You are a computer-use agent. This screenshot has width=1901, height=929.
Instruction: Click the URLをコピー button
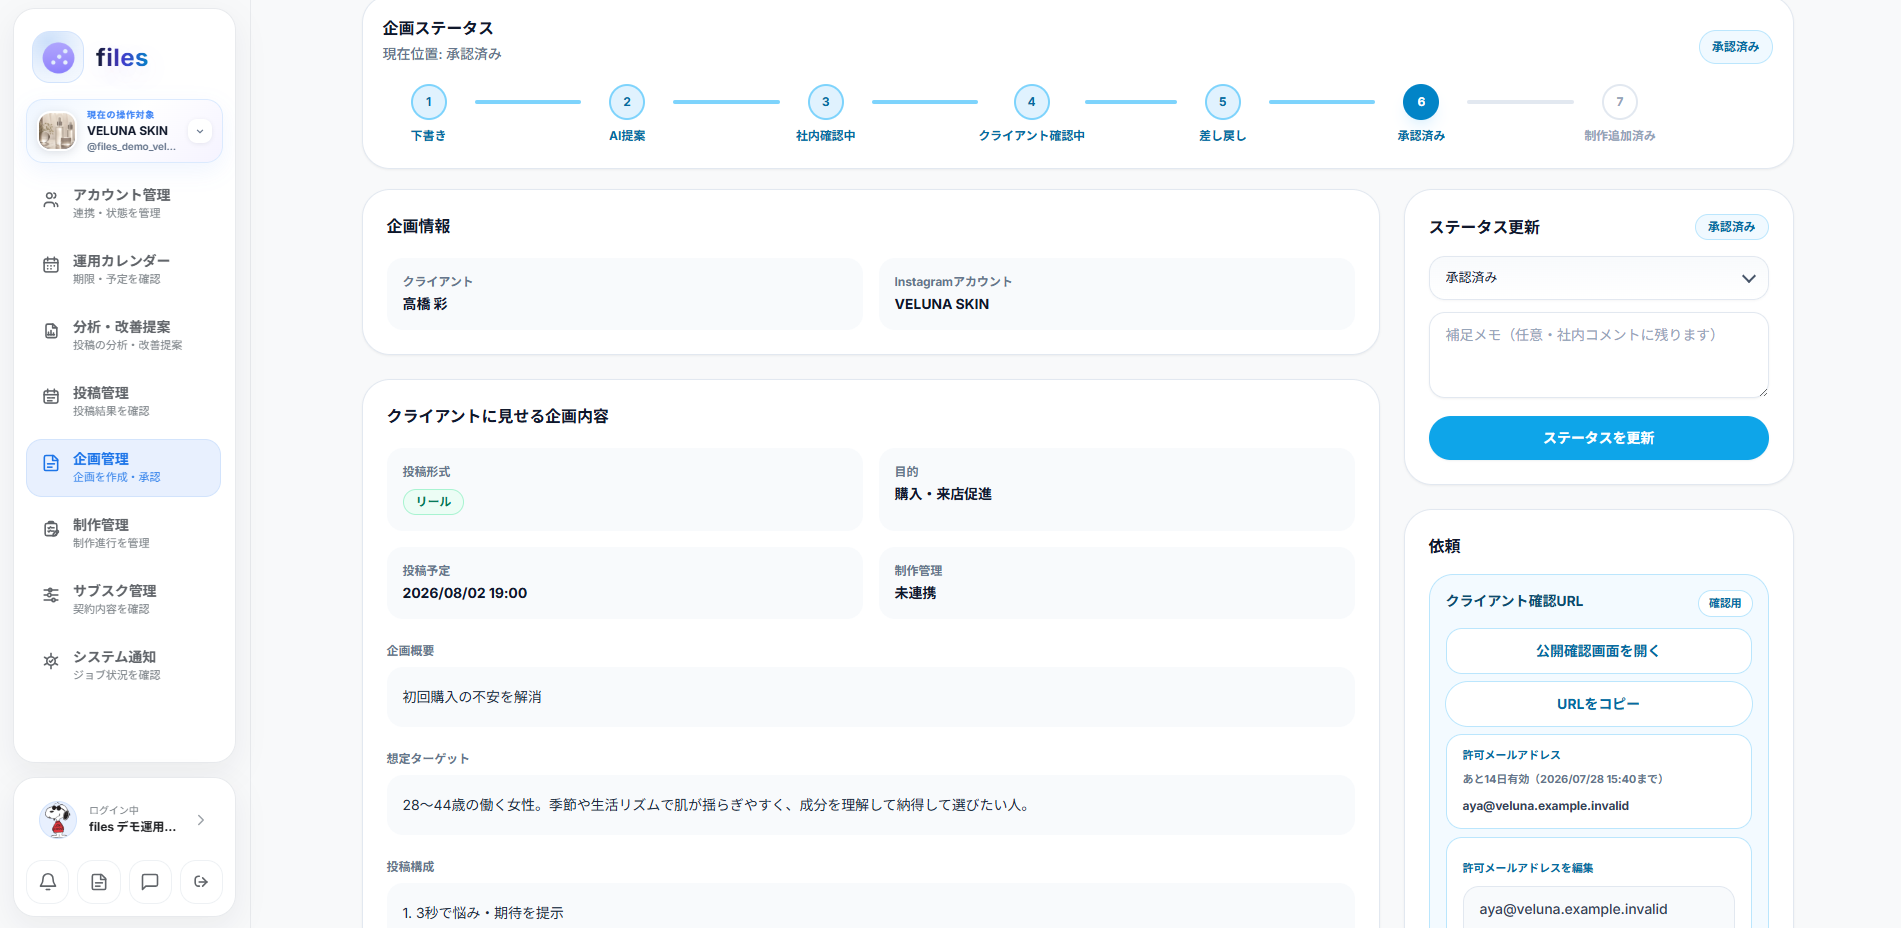coord(1599,704)
